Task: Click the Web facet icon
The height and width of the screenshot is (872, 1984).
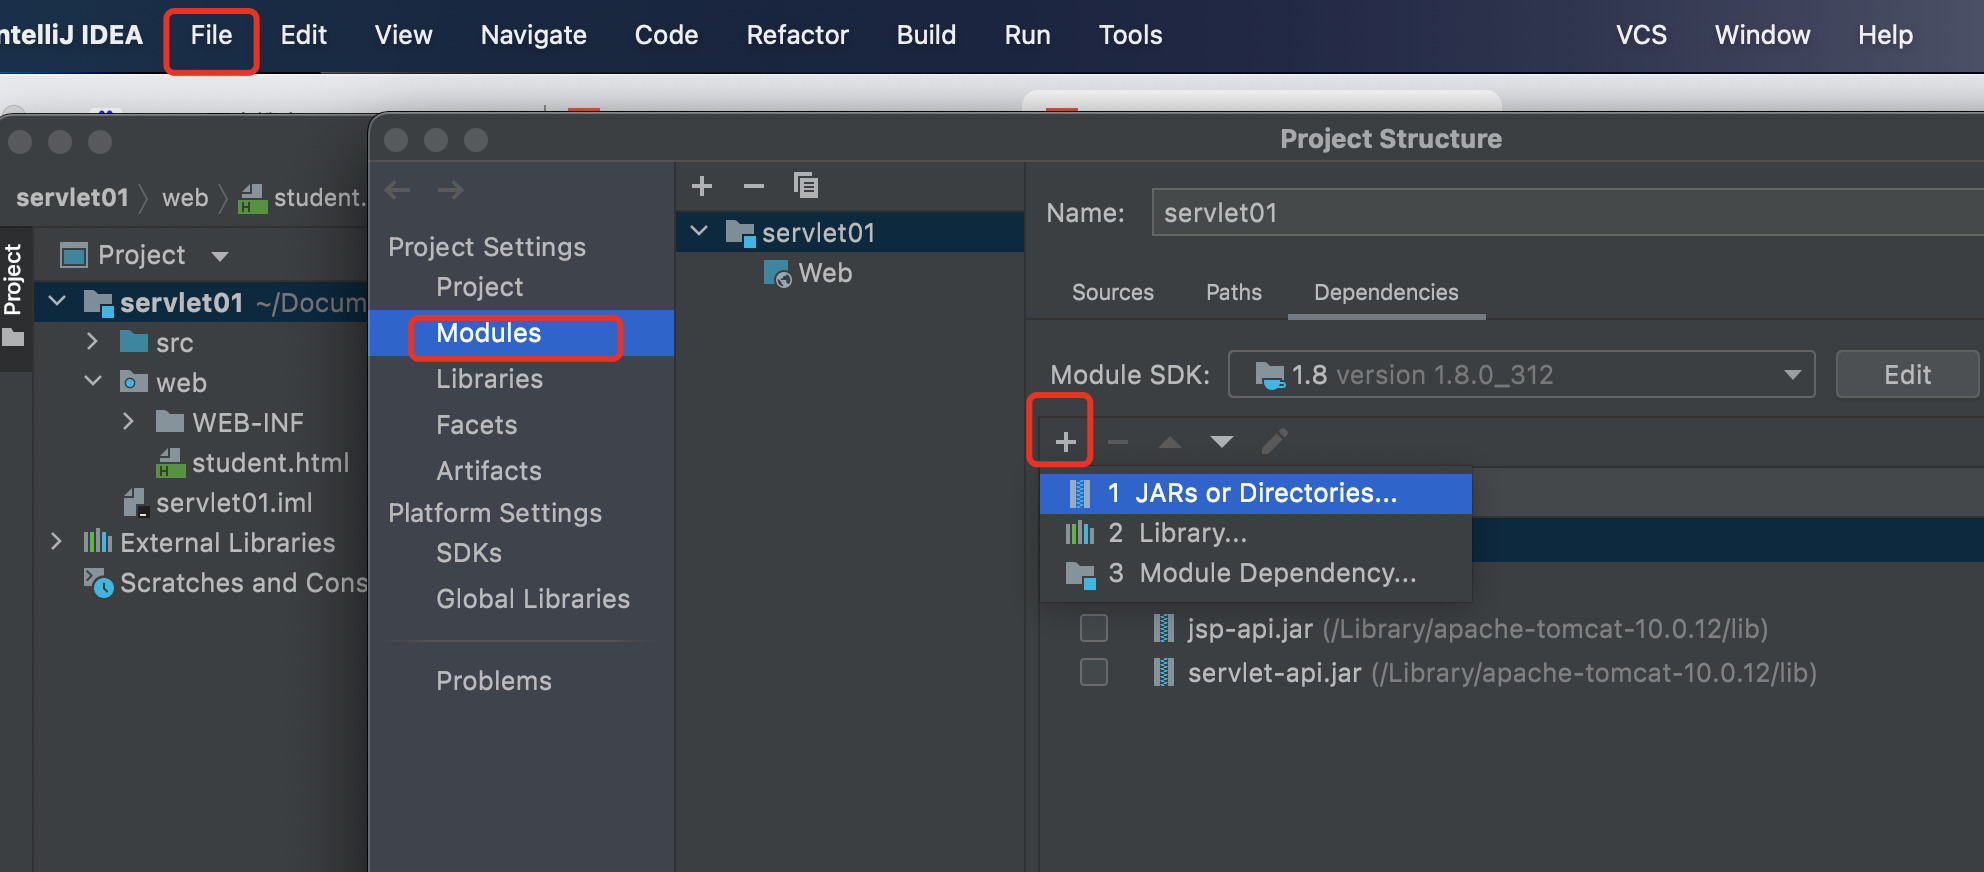Action: tap(777, 273)
